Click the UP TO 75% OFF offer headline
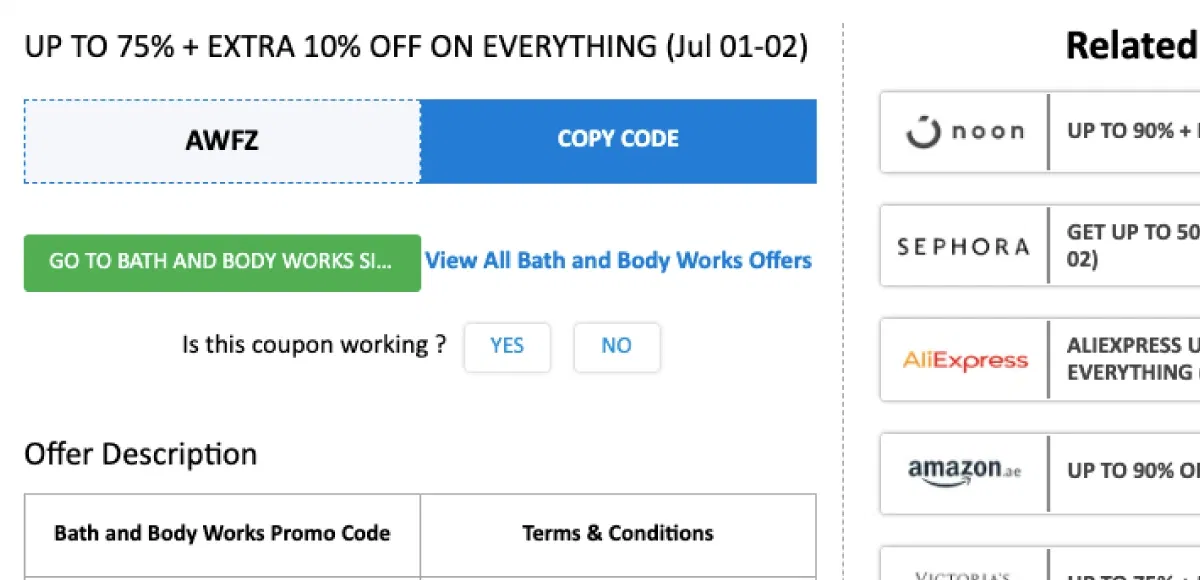Viewport: 1200px width, 580px height. (x=416, y=45)
